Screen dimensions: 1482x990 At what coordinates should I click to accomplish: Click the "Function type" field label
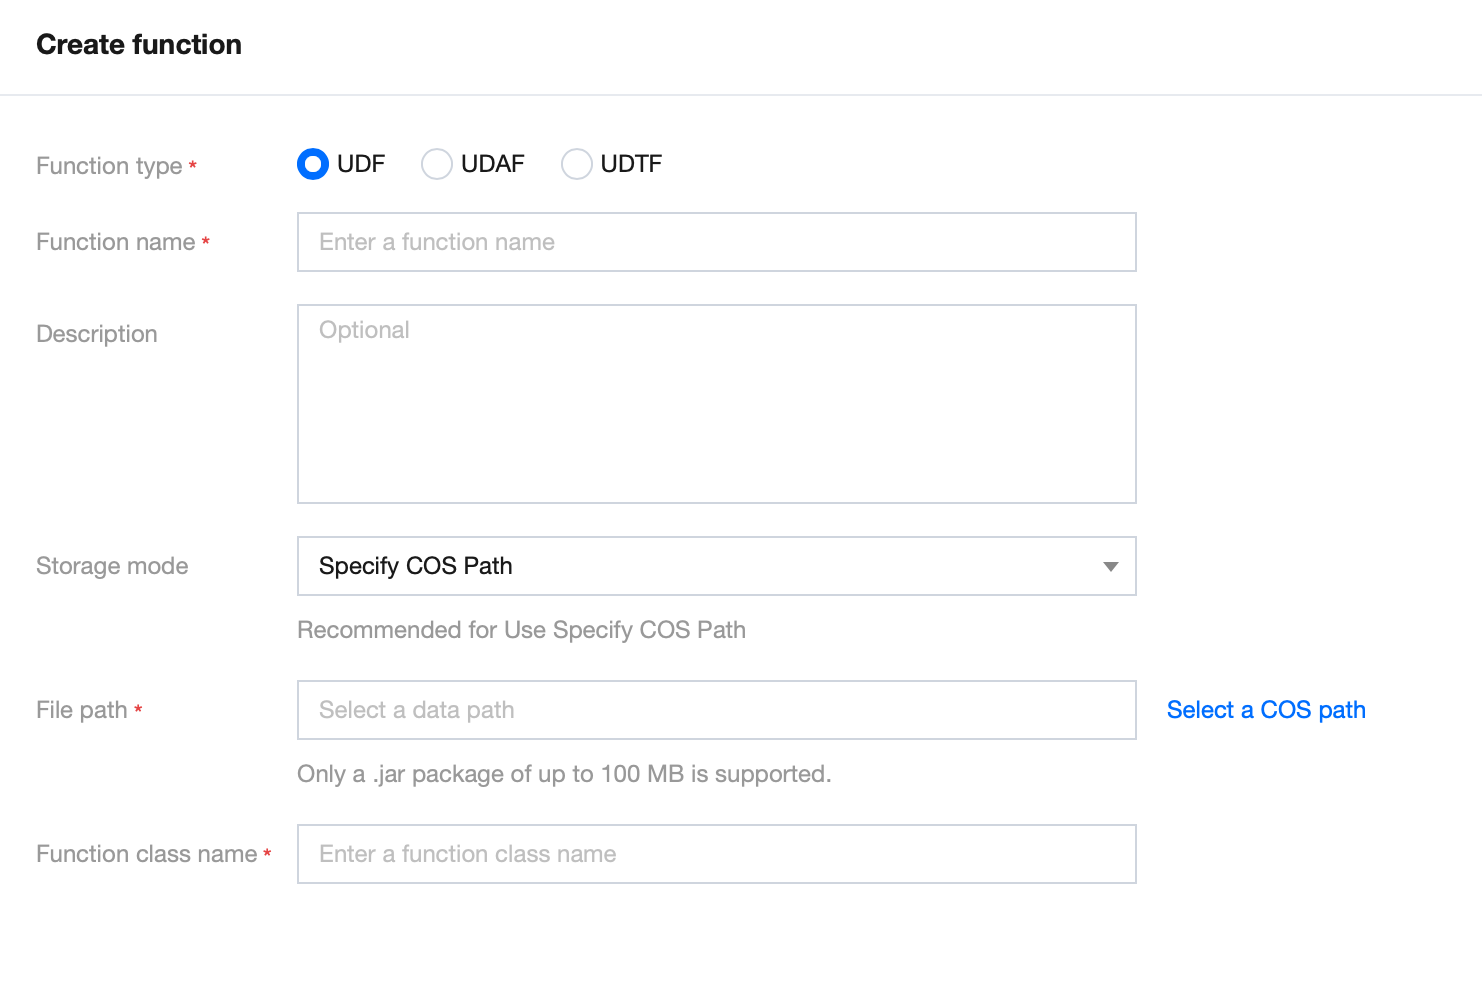[x=109, y=166]
